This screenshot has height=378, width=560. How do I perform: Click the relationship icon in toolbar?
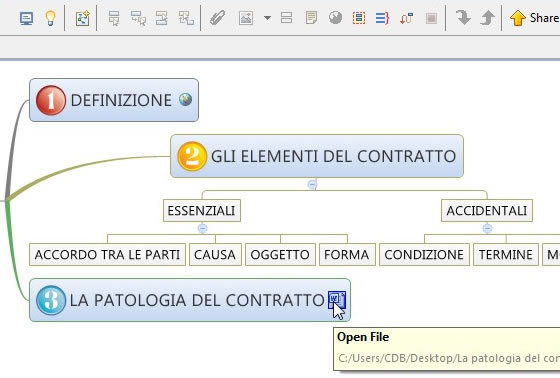(x=406, y=18)
